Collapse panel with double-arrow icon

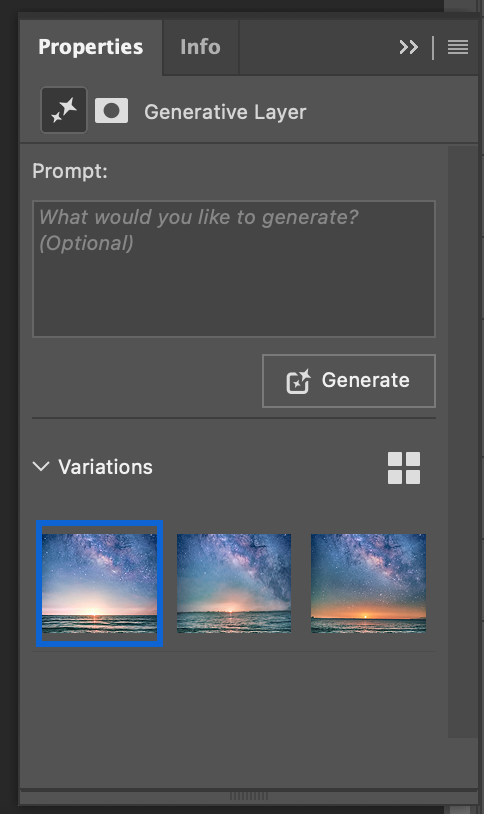[409, 47]
